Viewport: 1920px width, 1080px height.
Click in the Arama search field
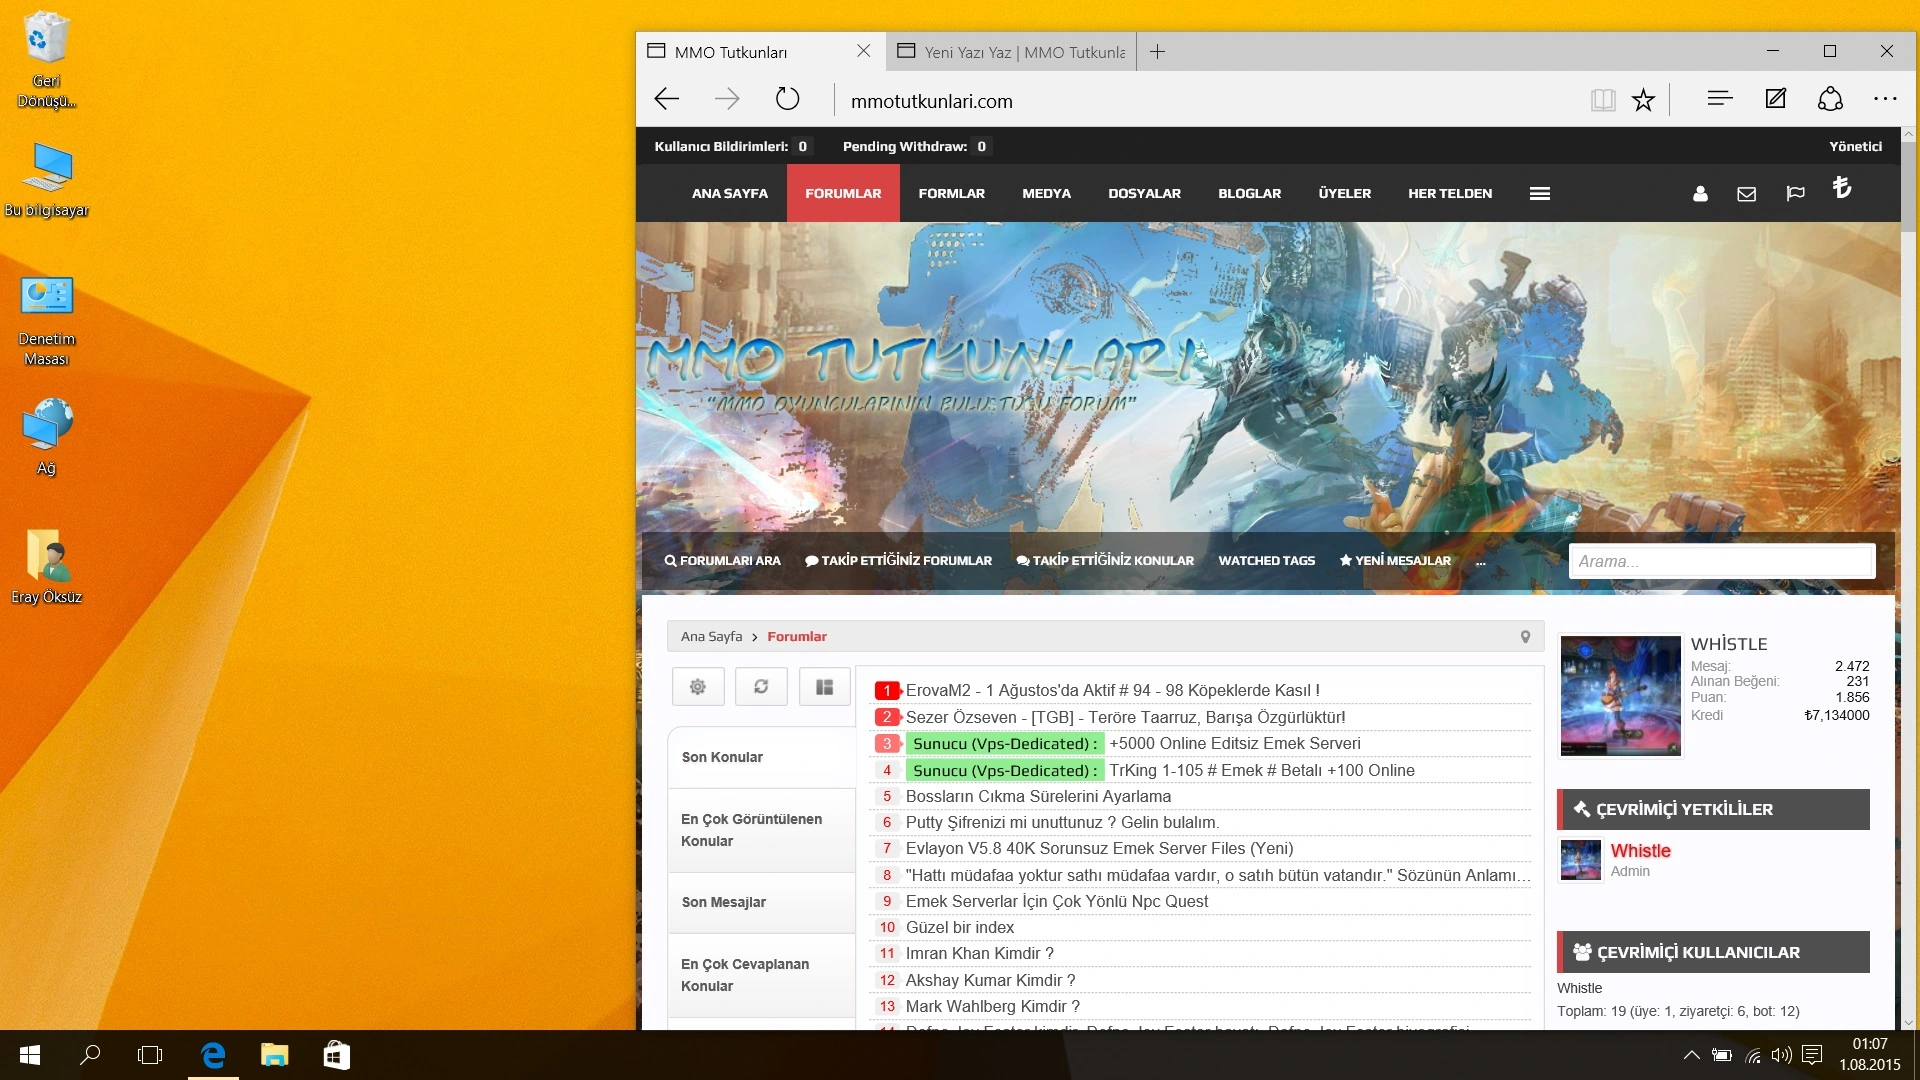point(1721,561)
